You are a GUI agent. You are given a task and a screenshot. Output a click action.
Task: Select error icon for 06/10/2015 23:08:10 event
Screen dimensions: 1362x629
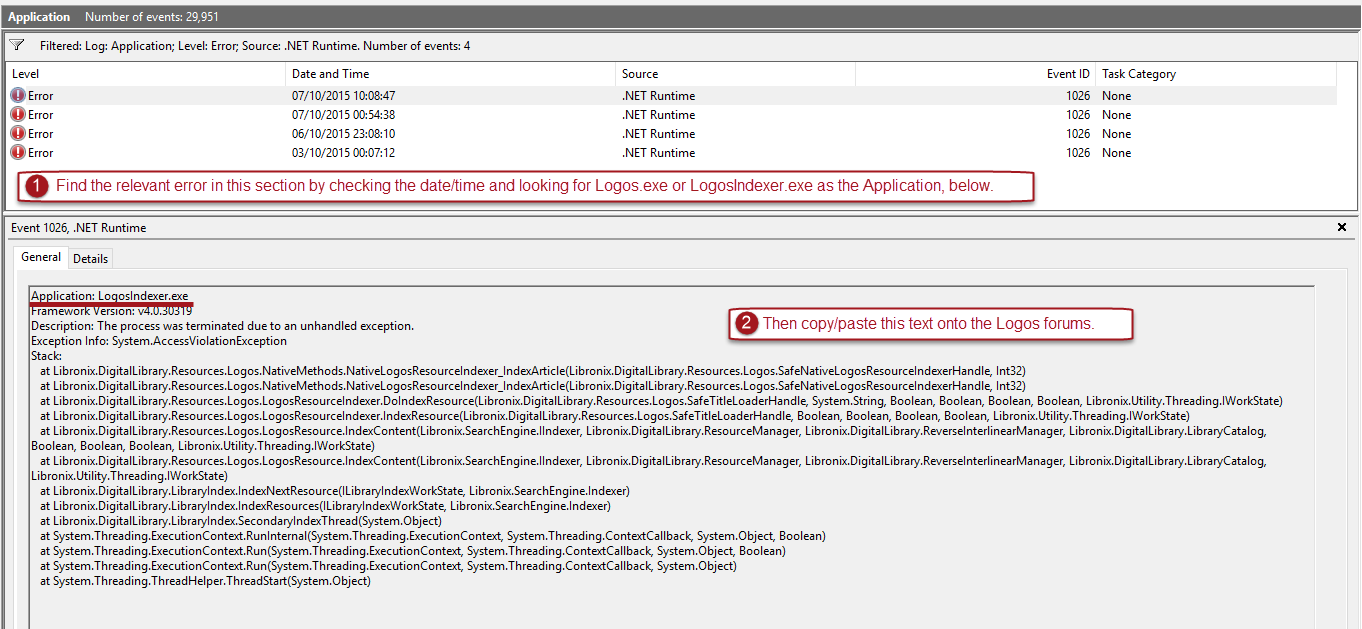pyautogui.click(x=18, y=134)
